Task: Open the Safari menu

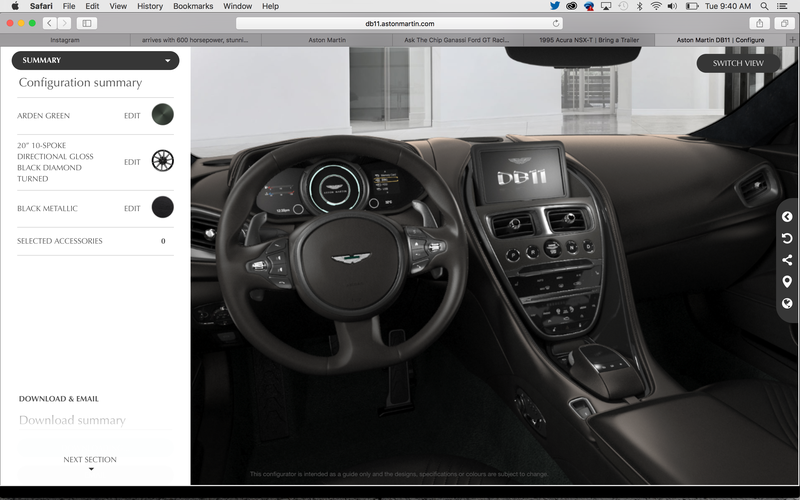Action: (41, 6)
